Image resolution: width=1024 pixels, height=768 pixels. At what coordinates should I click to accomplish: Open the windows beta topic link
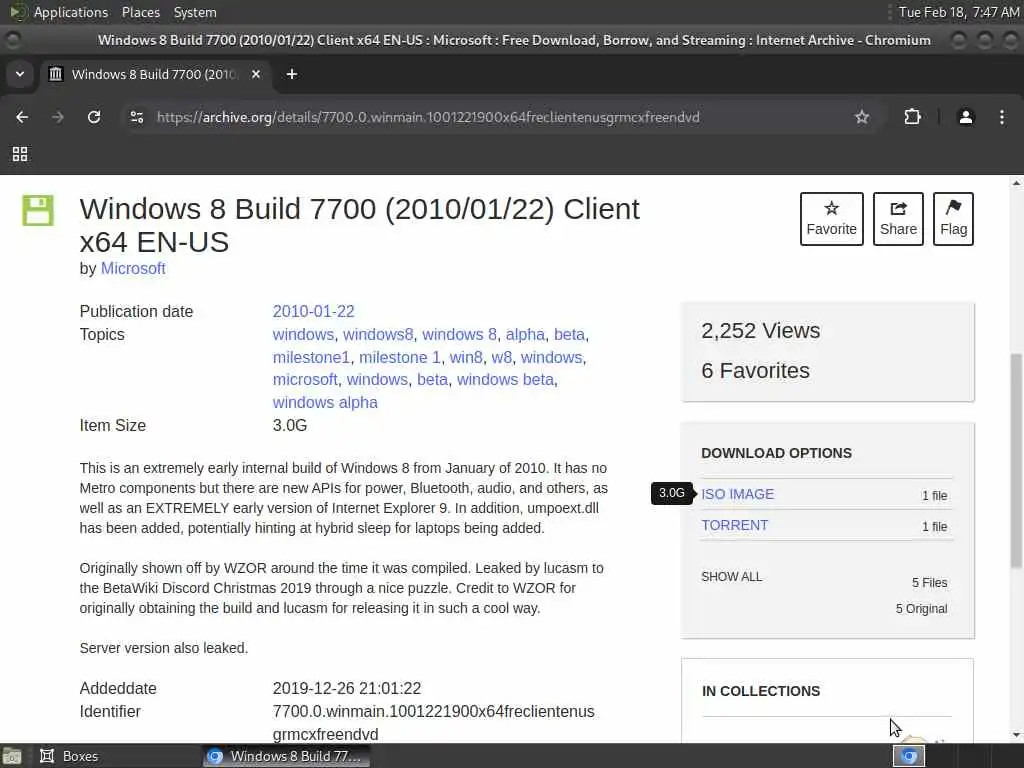coord(505,379)
